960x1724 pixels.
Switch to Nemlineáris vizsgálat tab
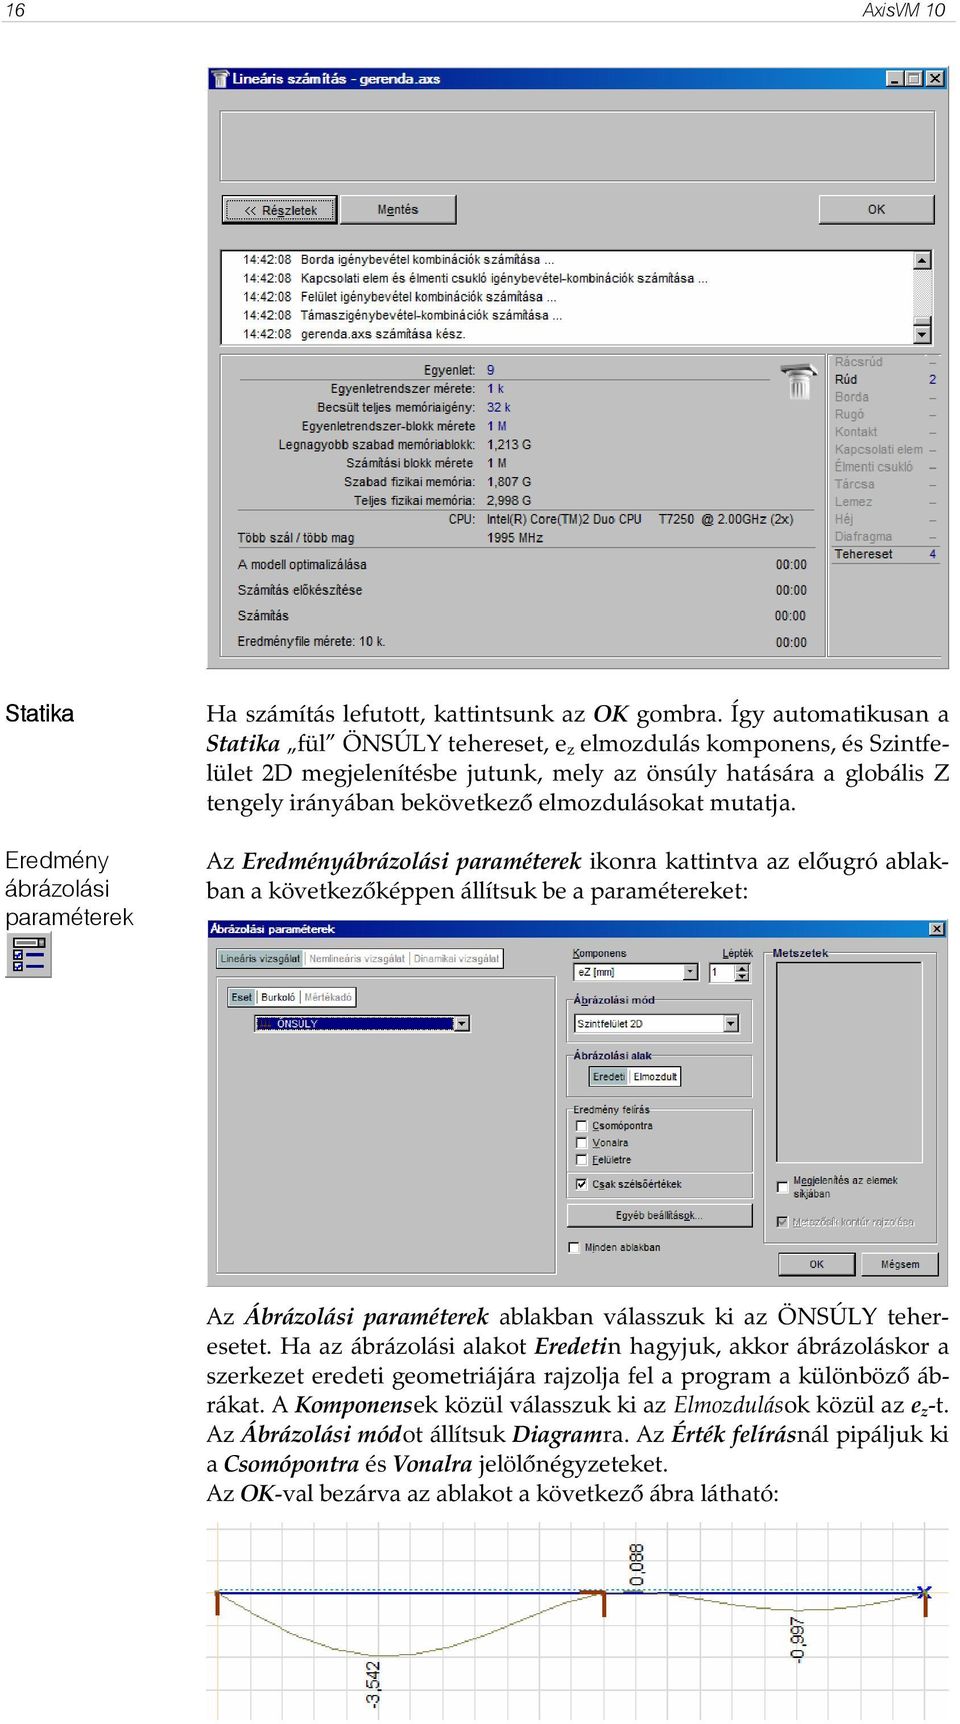point(357,958)
